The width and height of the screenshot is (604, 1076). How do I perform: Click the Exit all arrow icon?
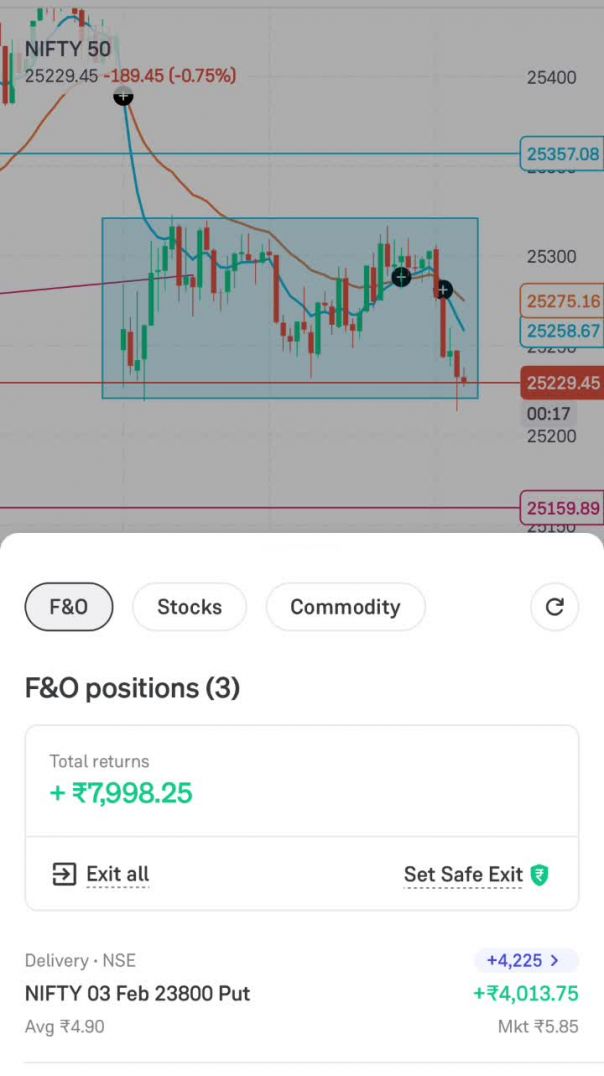63,874
